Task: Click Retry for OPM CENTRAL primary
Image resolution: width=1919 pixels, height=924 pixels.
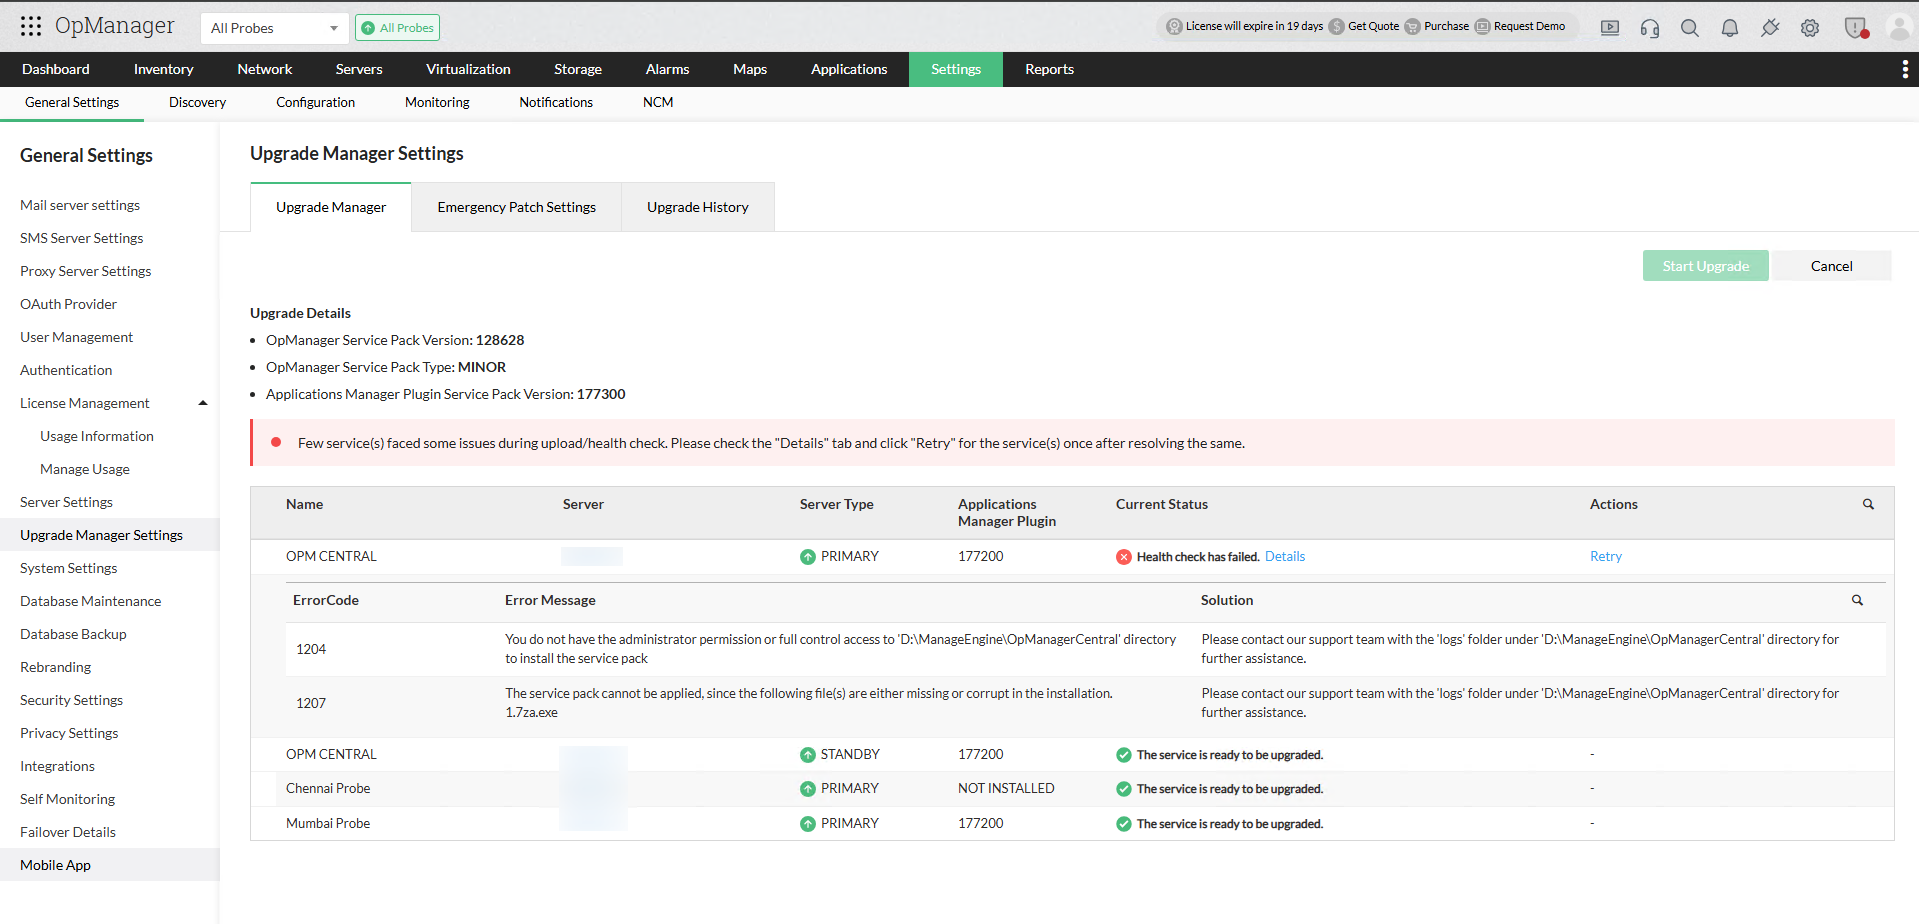Action: (x=1605, y=557)
